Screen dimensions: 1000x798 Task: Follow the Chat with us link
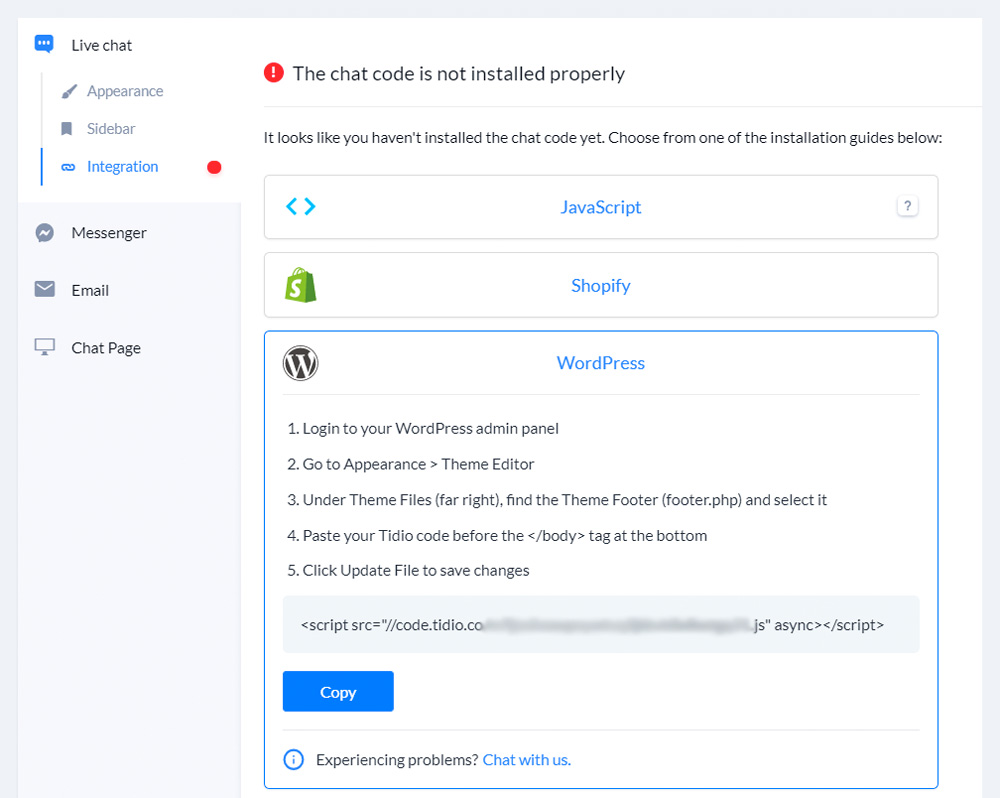point(527,760)
